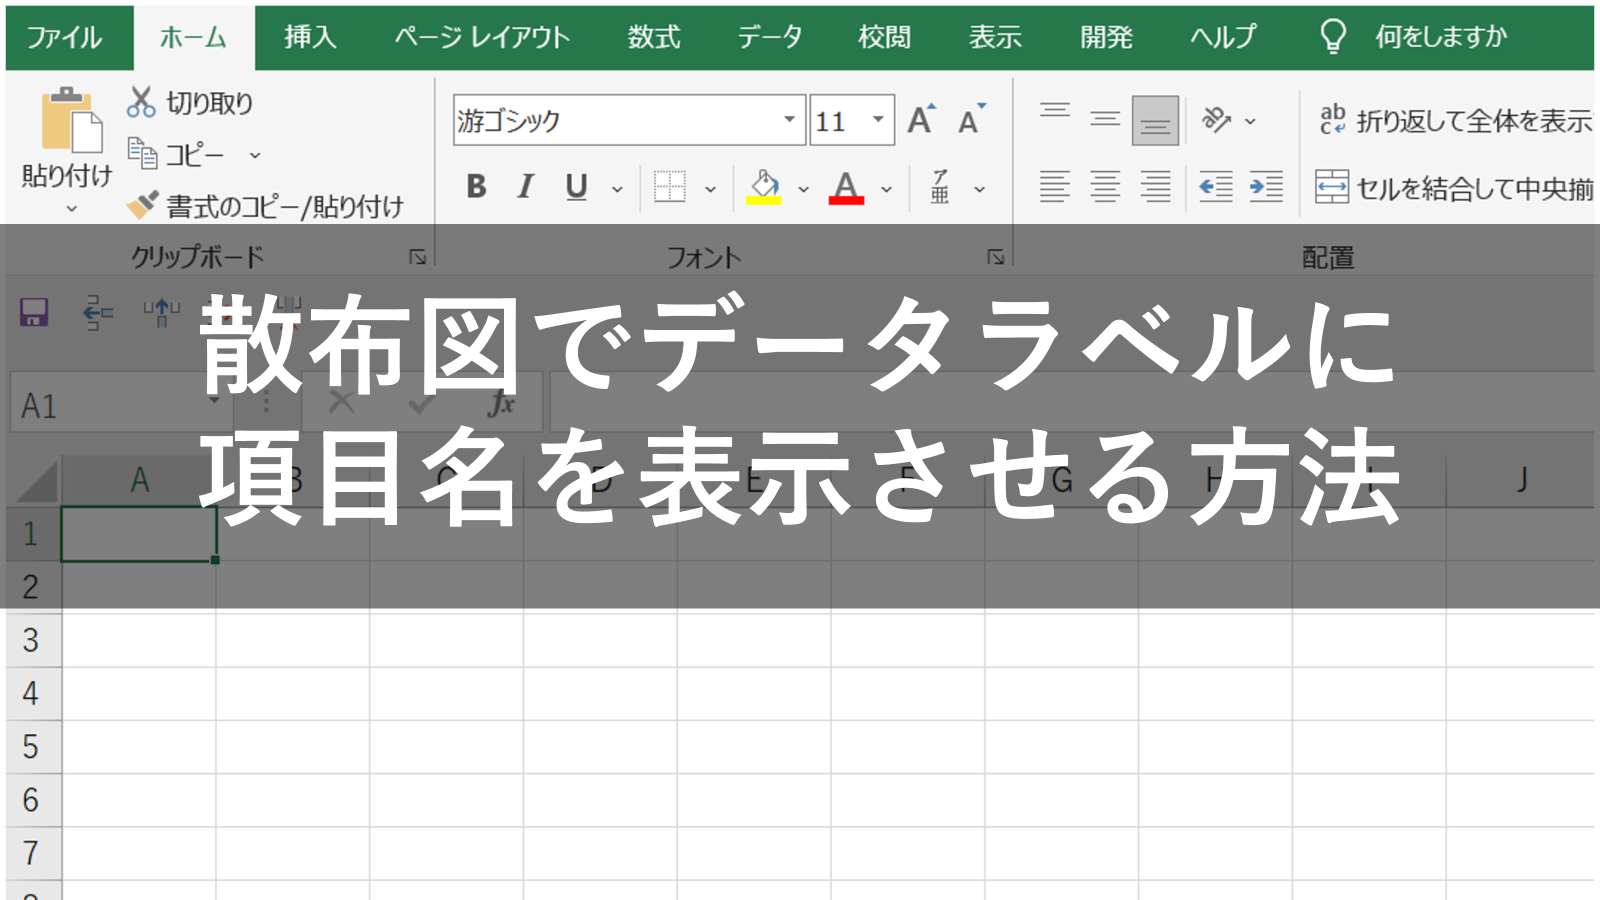Switch to the 校閲 tab
Screen dimensions: 1600x900
pyautogui.click(x=885, y=38)
